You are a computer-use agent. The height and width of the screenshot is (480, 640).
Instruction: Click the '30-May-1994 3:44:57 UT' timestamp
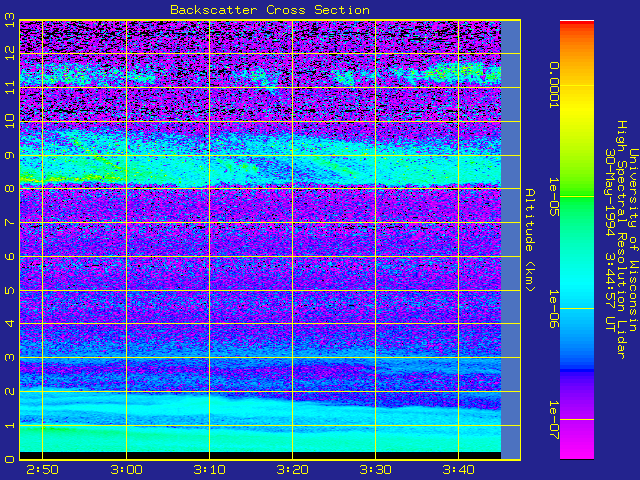click(x=610, y=240)
